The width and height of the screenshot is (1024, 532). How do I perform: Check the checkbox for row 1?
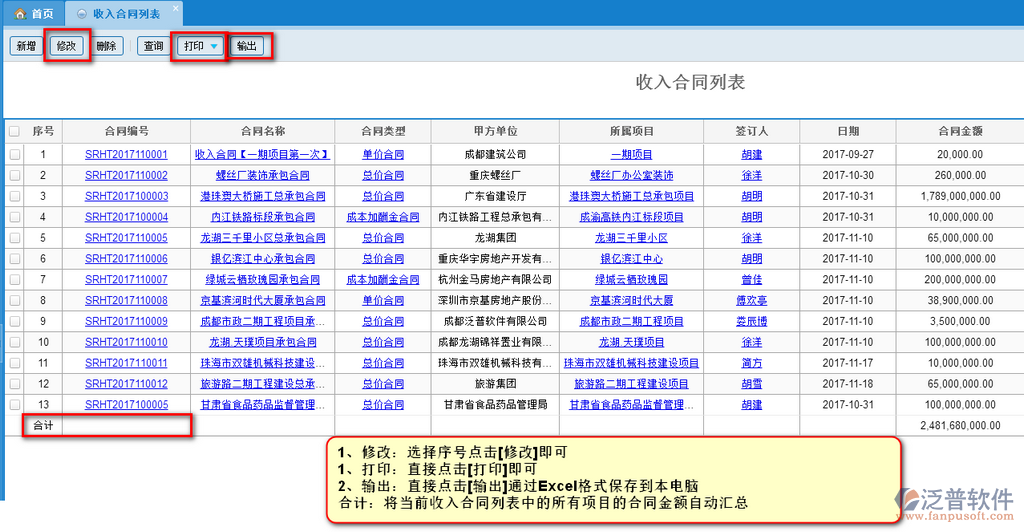14,155
